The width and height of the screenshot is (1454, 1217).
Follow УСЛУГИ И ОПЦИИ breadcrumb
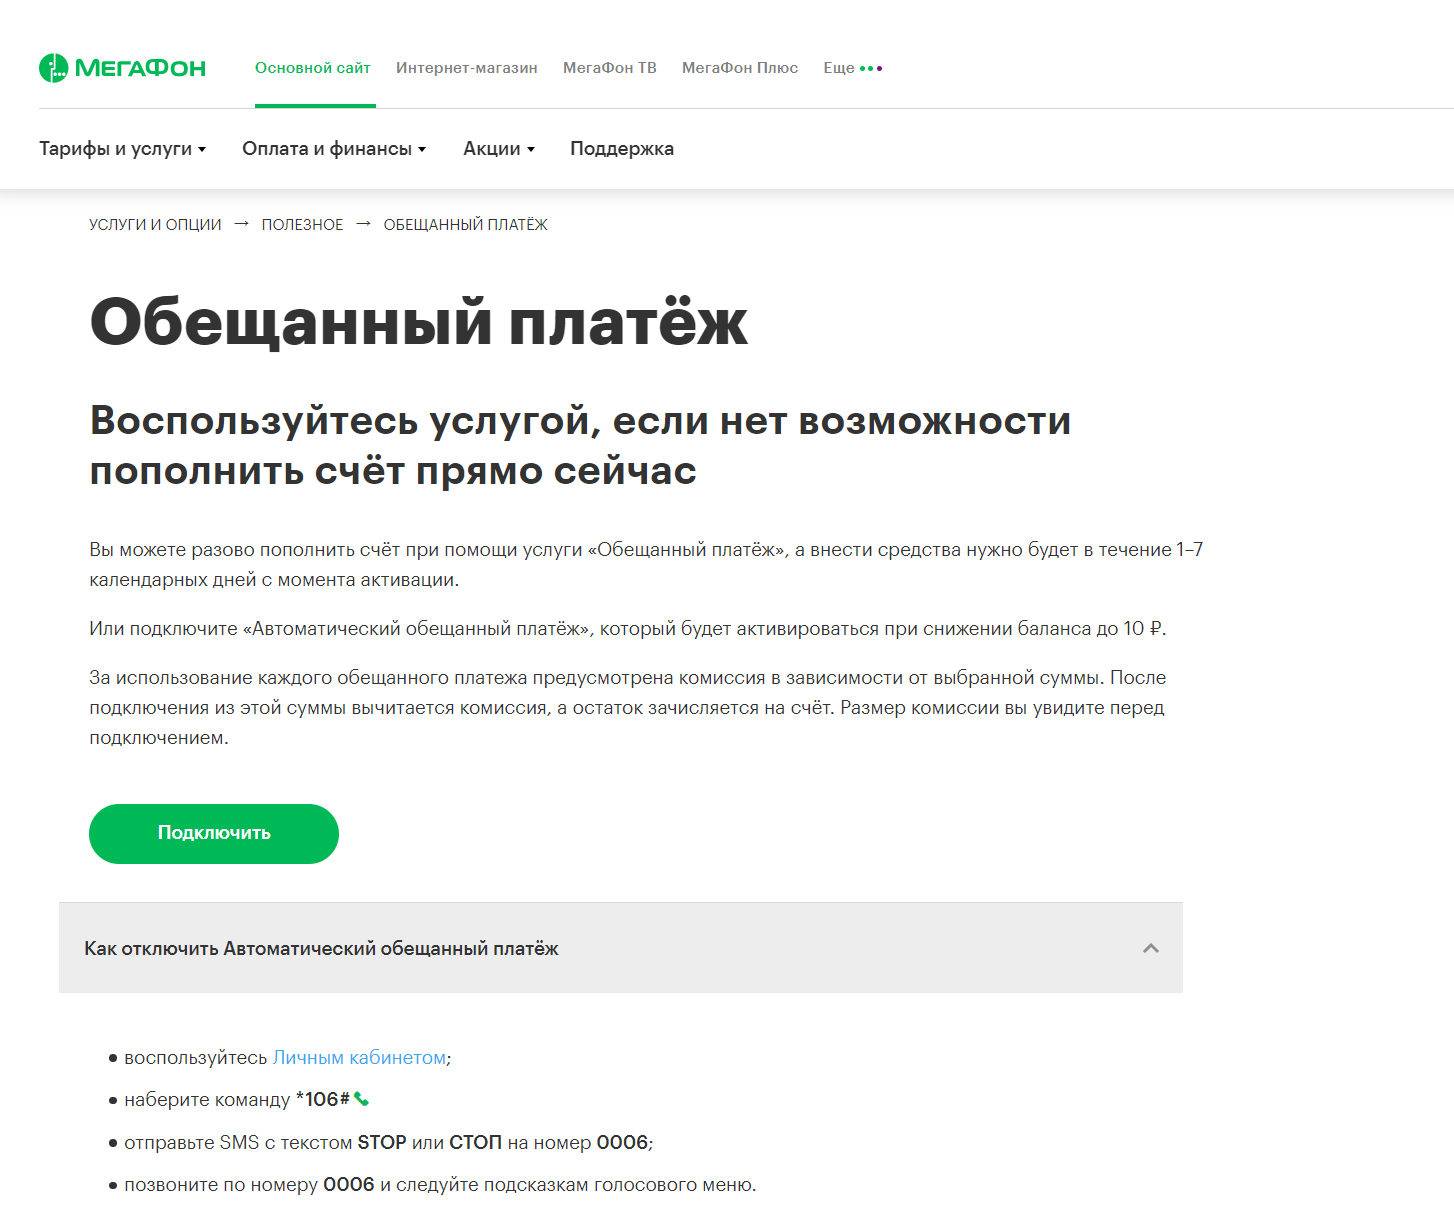[155, 225]
